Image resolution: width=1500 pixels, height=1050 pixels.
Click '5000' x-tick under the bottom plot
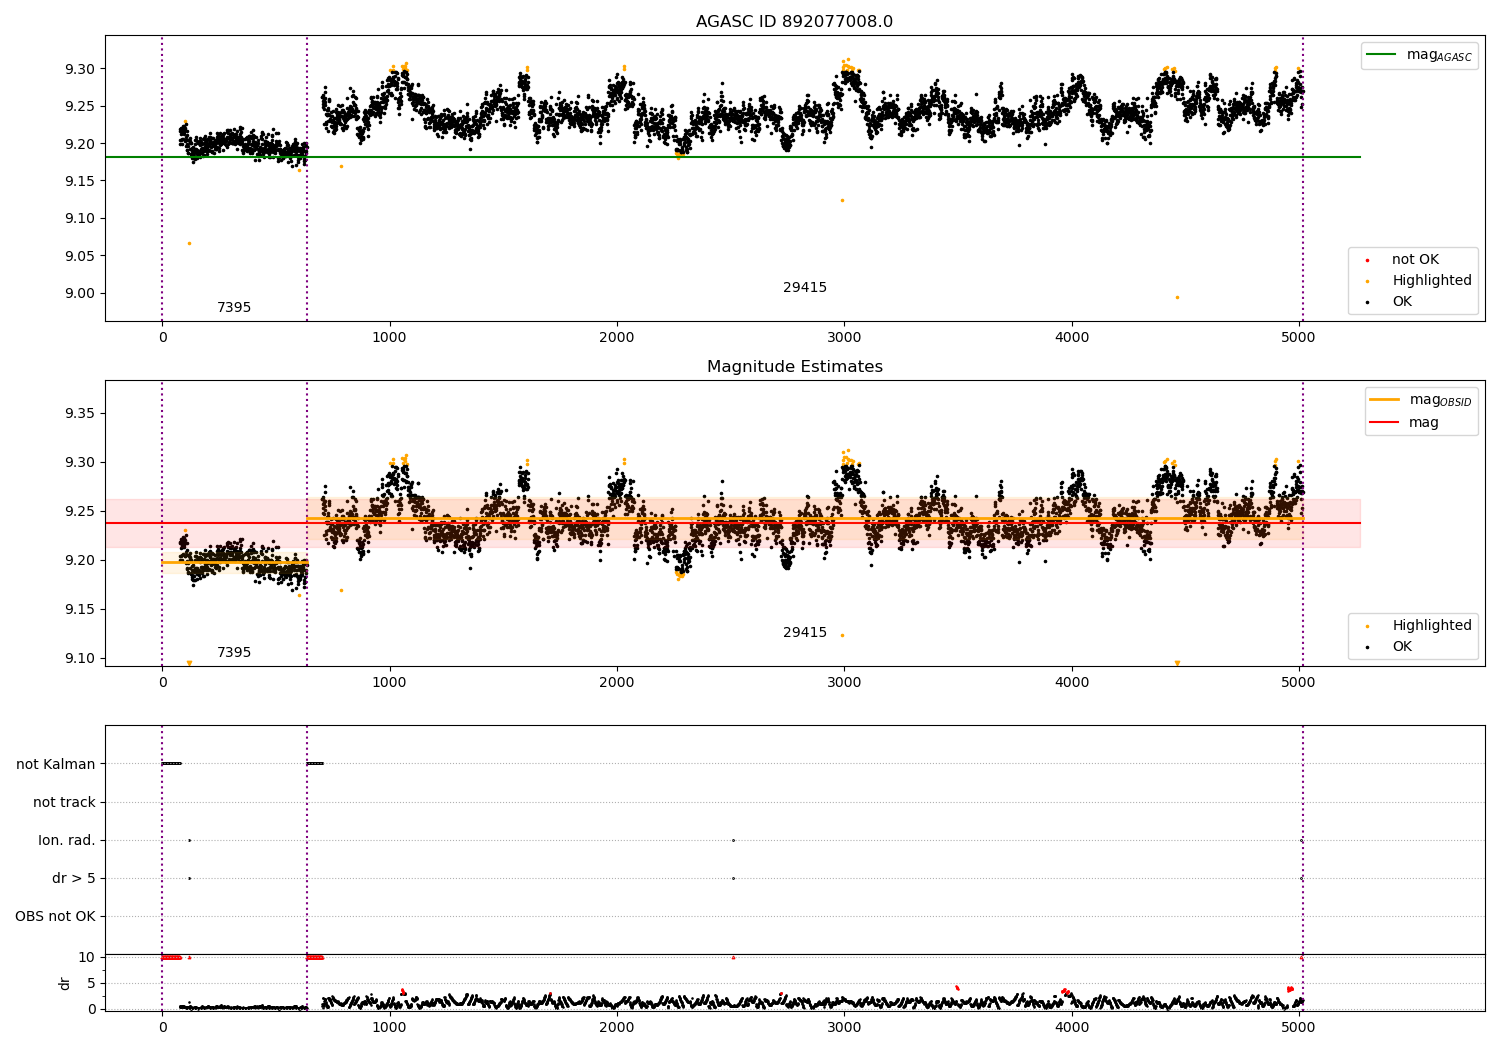(x=1299, y=1027)
